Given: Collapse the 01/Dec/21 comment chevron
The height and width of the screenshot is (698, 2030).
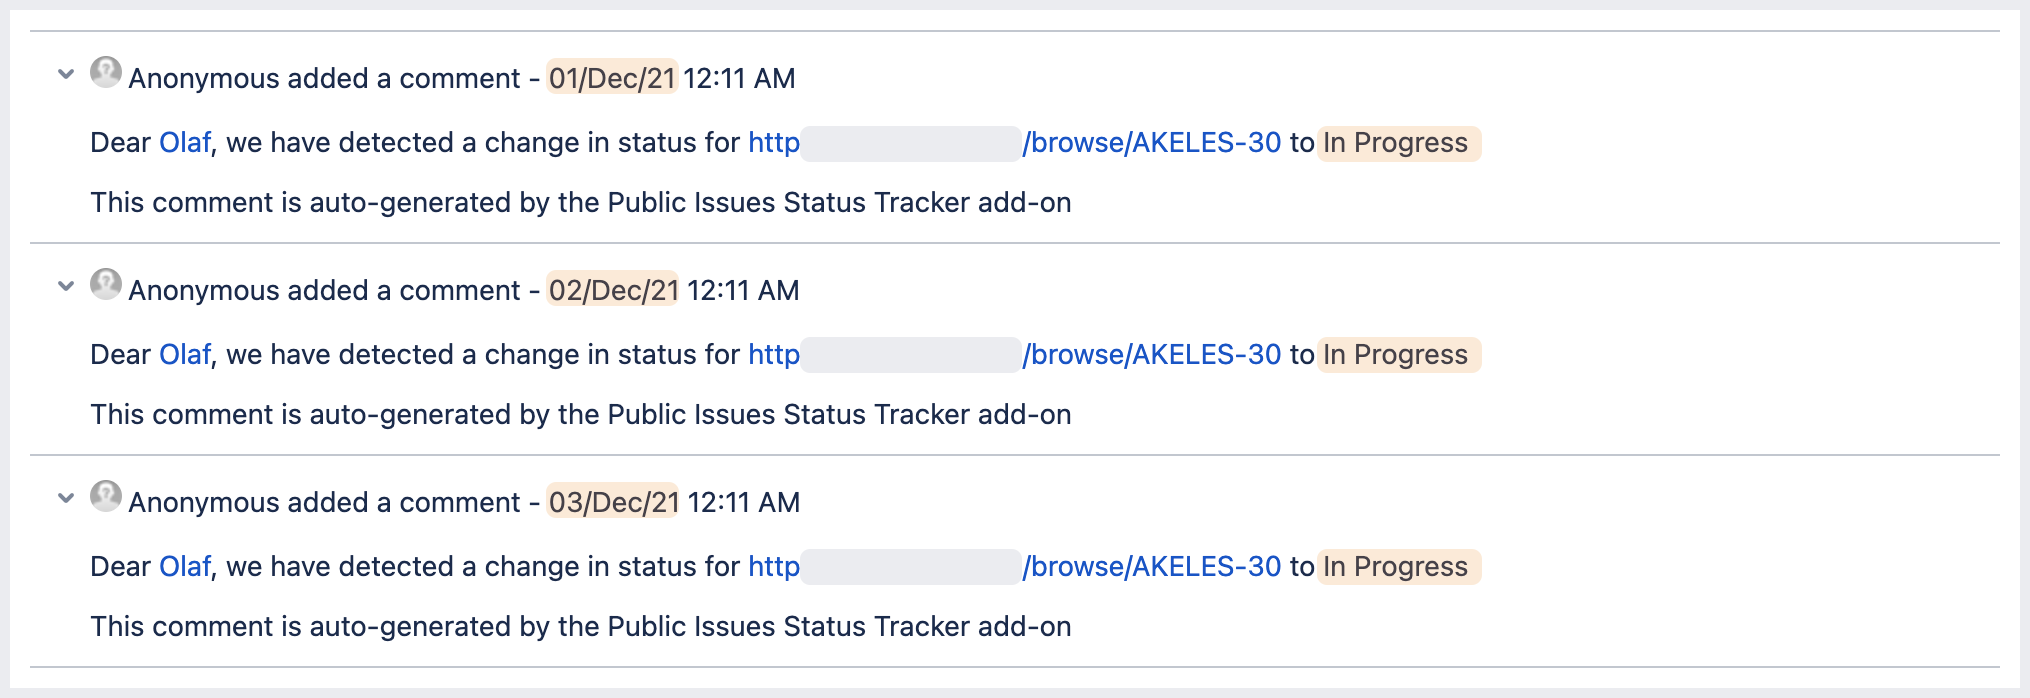Looking at the screenshot, I should point(66,74).
